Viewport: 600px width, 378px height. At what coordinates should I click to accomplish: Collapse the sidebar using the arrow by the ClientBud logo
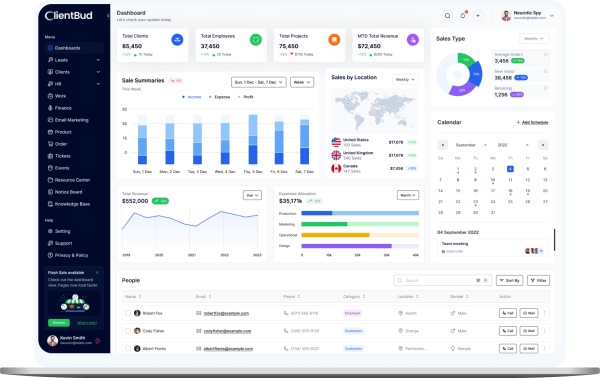click(108, 16)
